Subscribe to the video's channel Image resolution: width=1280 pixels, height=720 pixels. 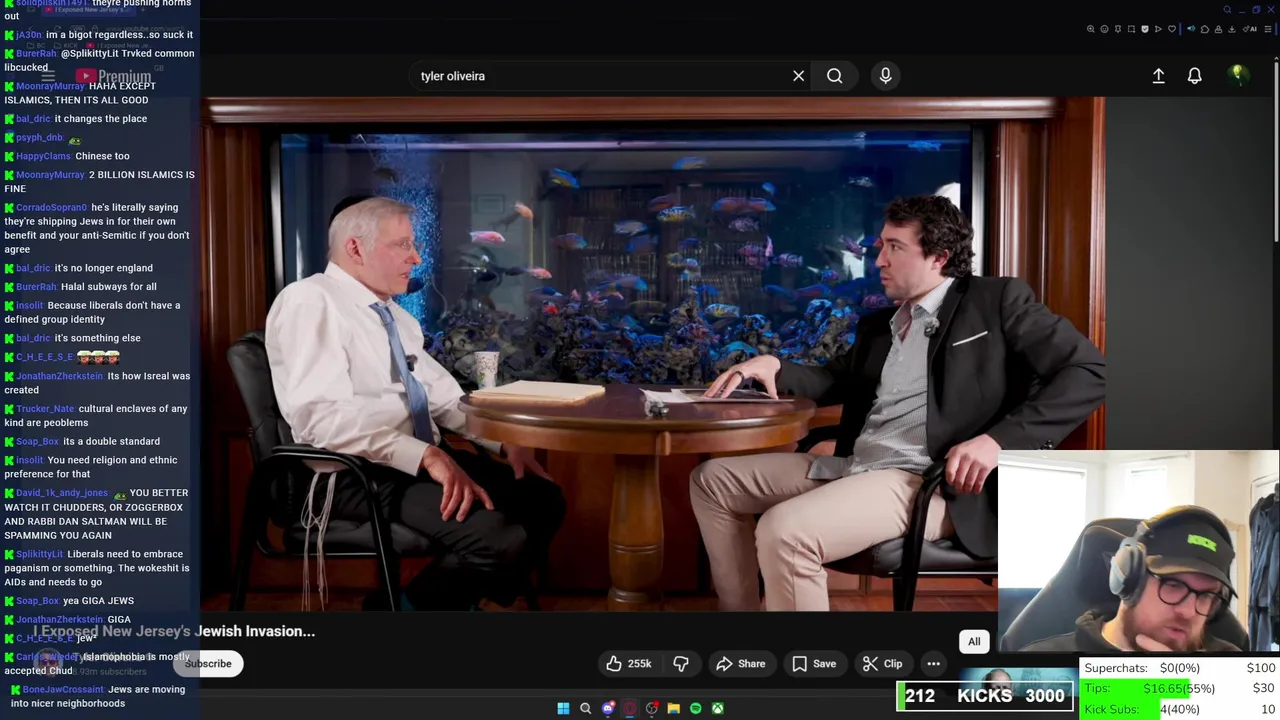point(208,664)
